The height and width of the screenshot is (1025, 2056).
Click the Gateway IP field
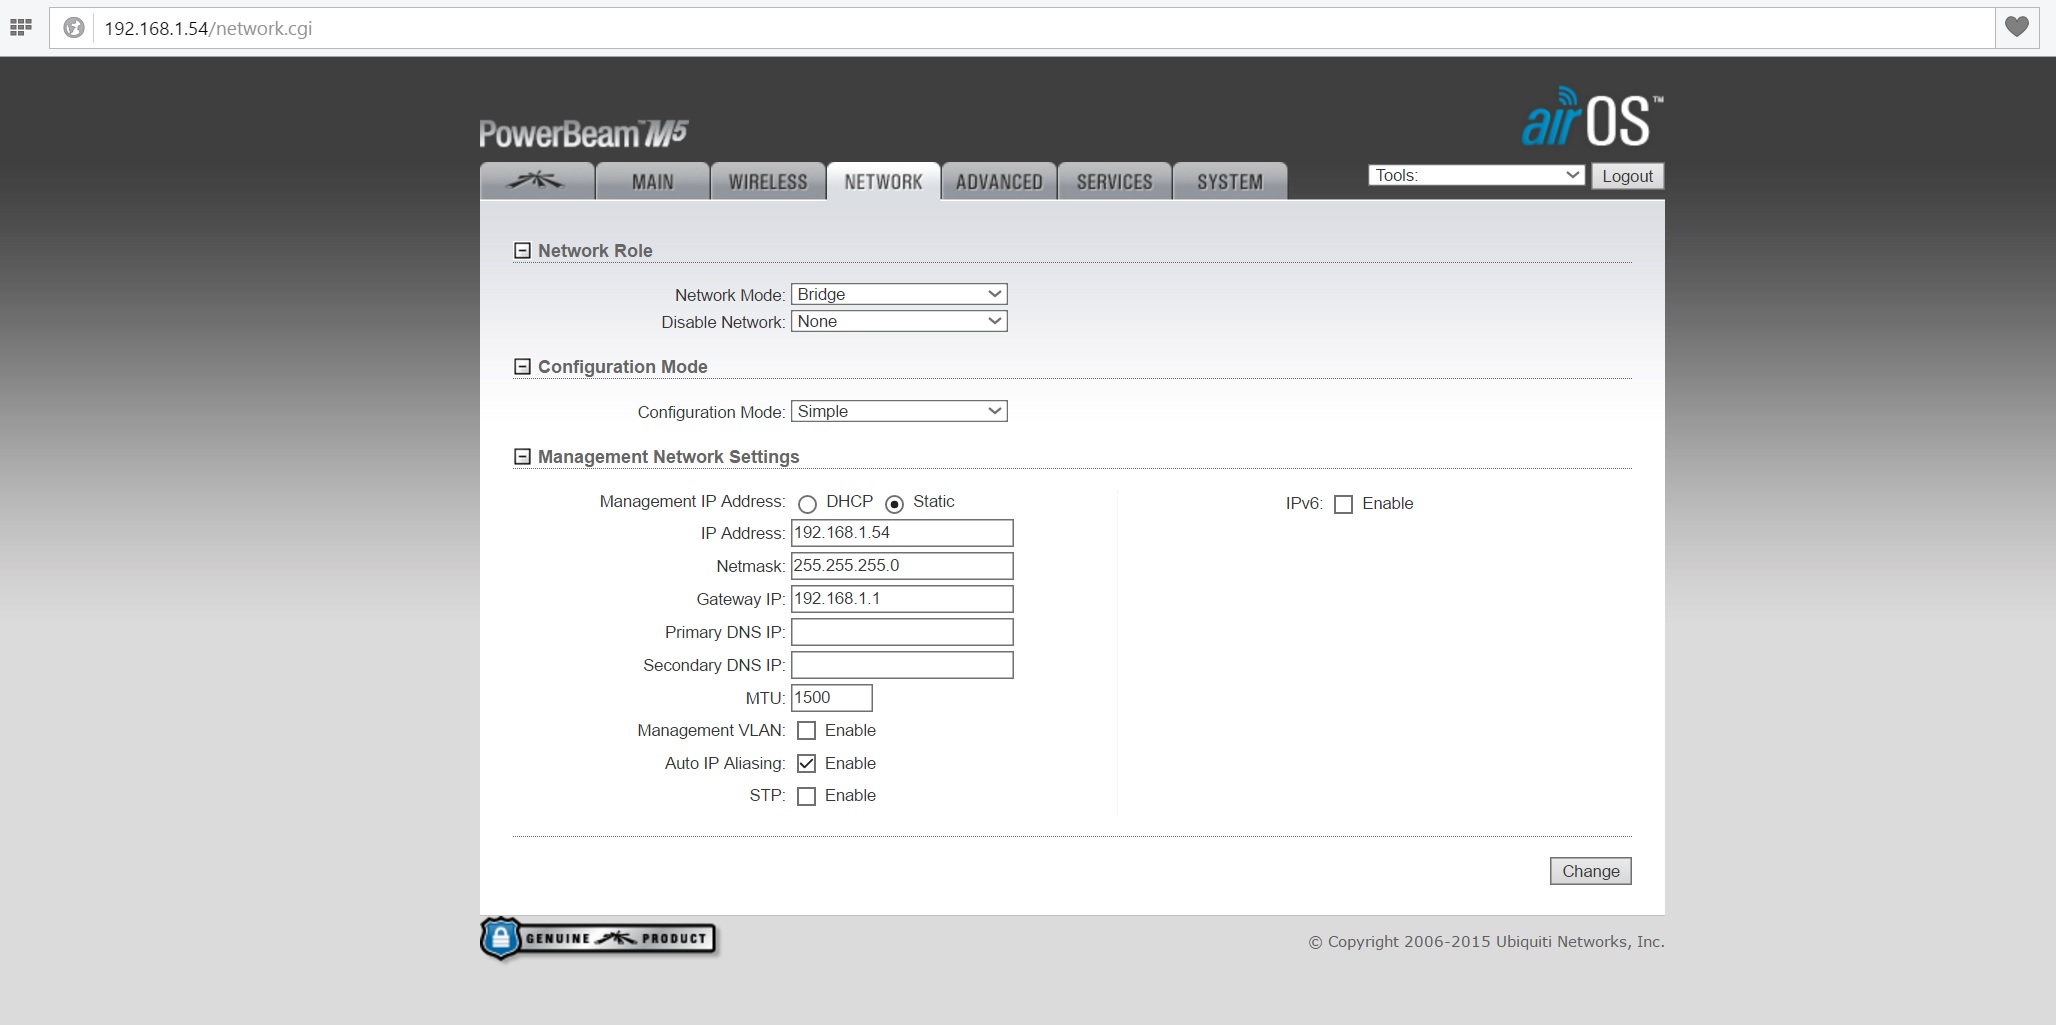[x=902, y=599]
